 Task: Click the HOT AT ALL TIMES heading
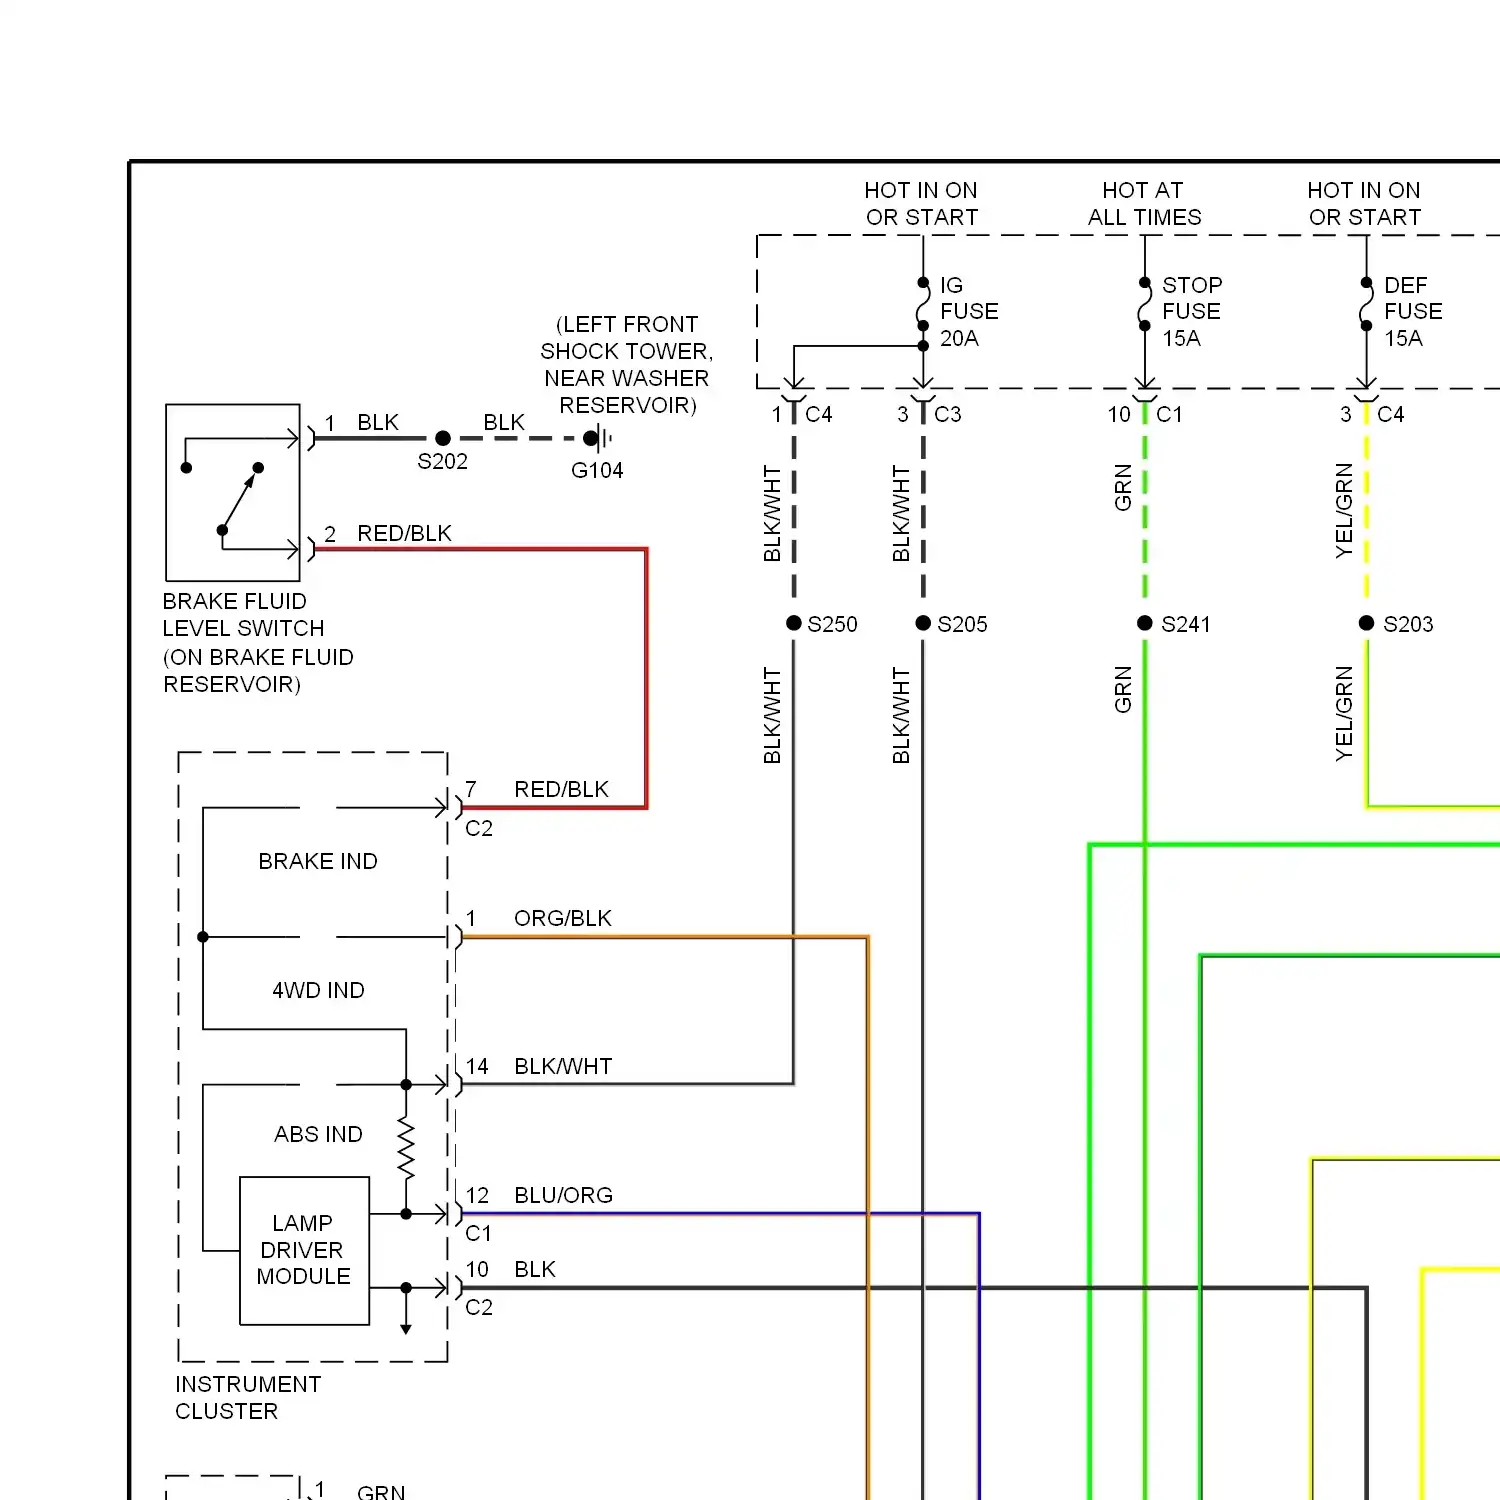(x=1144, y=204)
